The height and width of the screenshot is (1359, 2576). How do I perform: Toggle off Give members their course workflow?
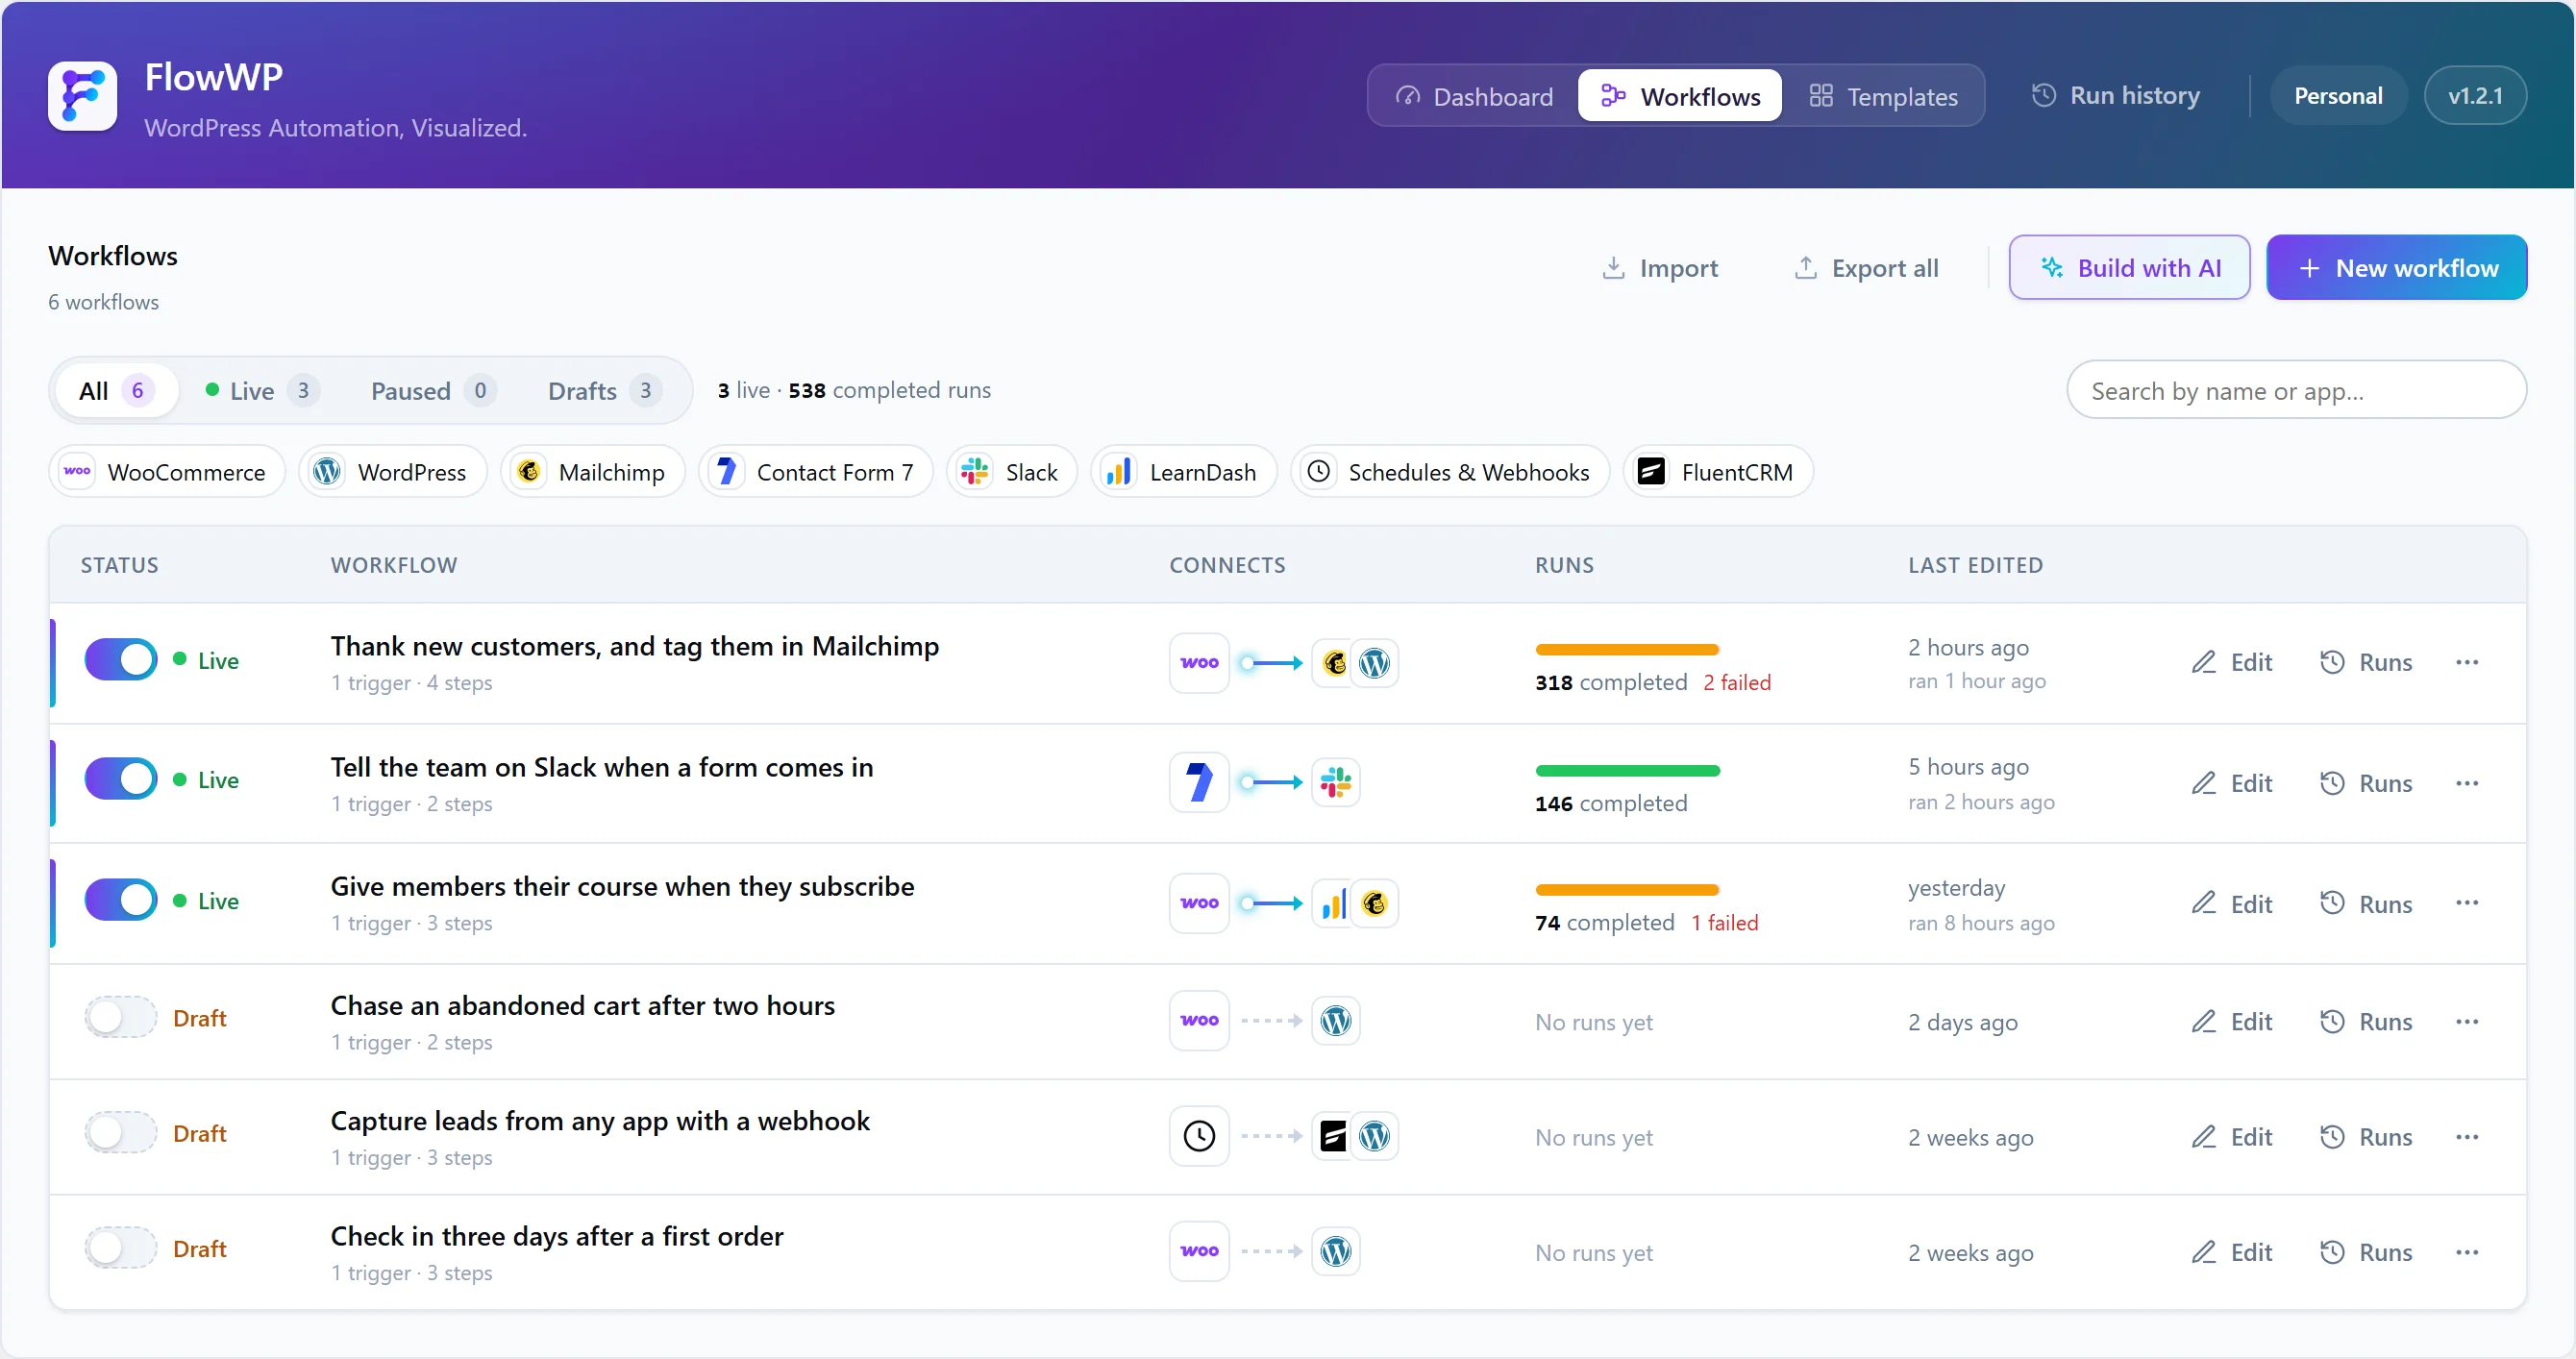click(121, 900)
